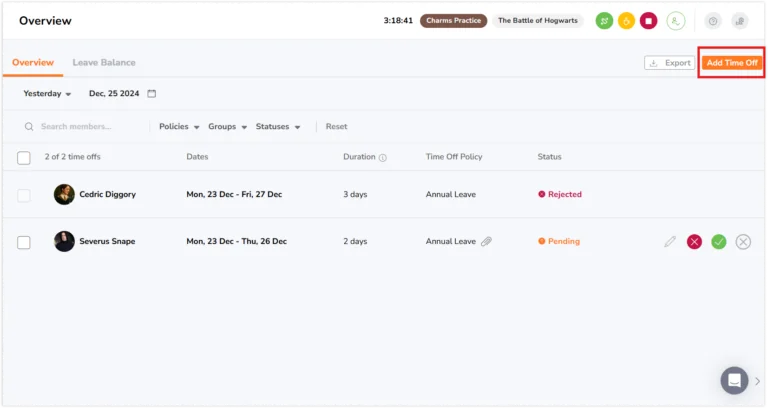The image size is (768, 408).
Task: Click the green-outlined person icon in header
Action: (676, 21)
